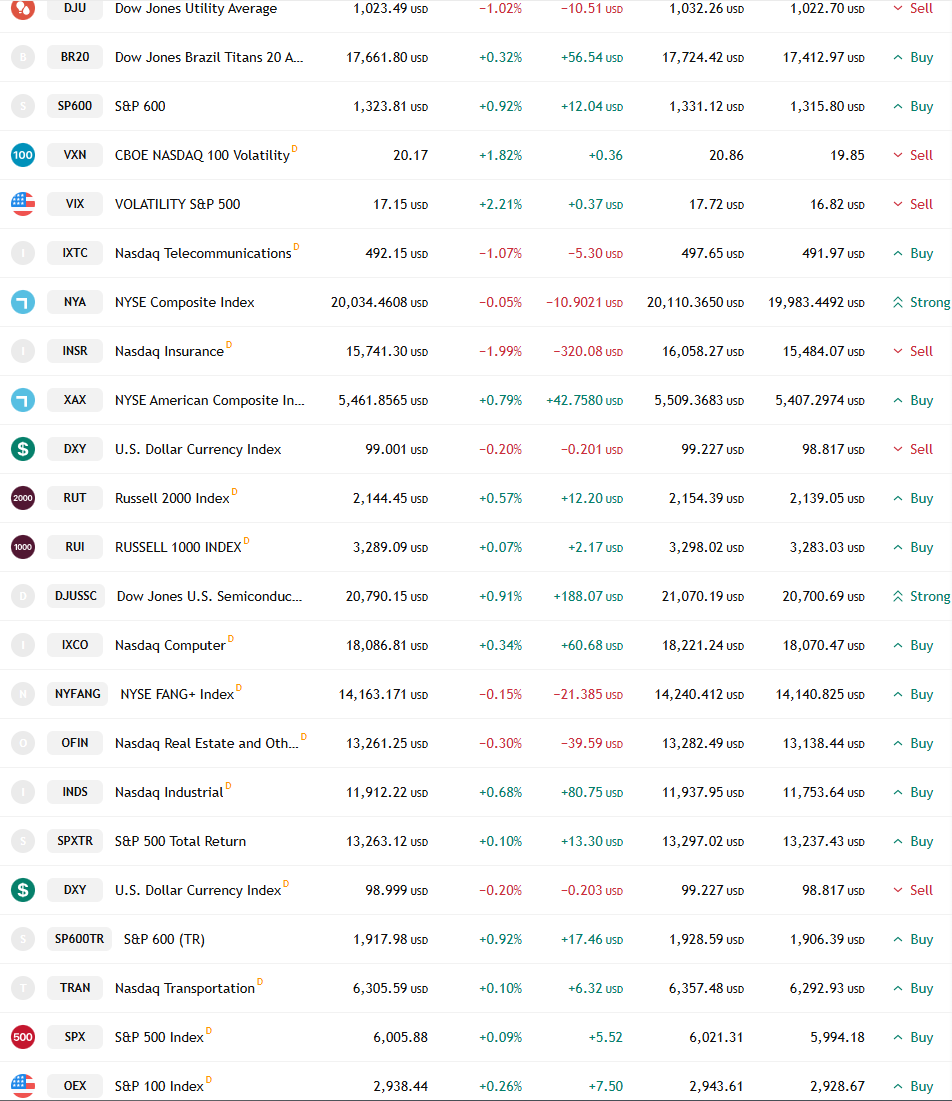This screenshot has height=1101, width=952.
Task: Click low value 11,753.64 USD for INDS
Action: tap(824, 792)
